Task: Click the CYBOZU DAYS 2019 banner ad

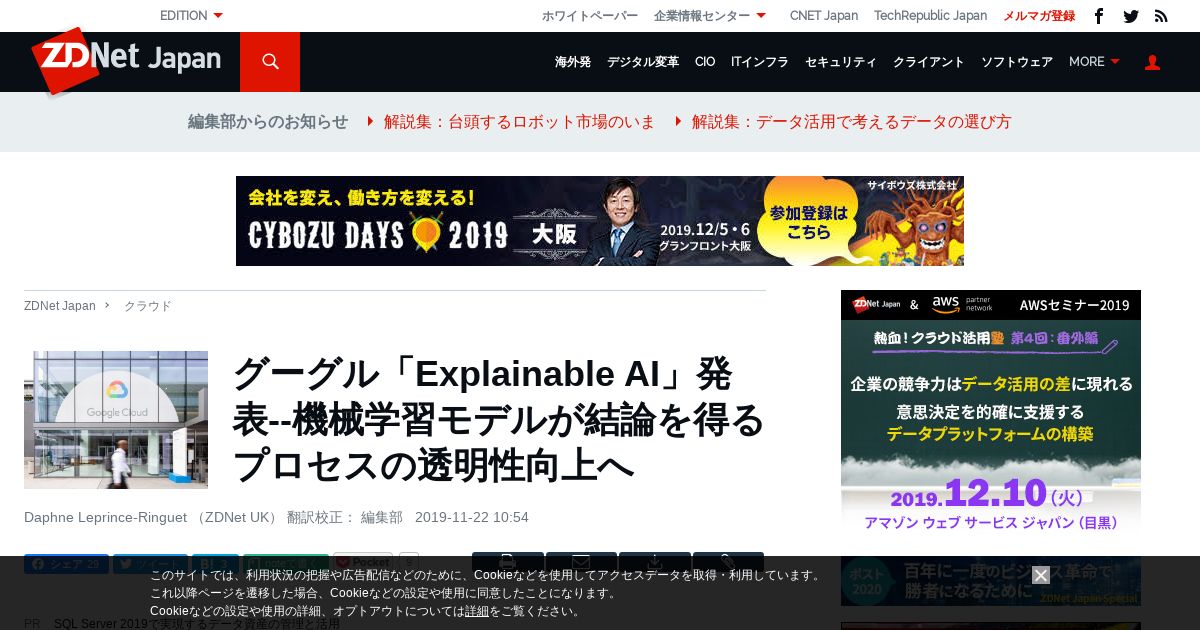Action: tap(600, 221)
